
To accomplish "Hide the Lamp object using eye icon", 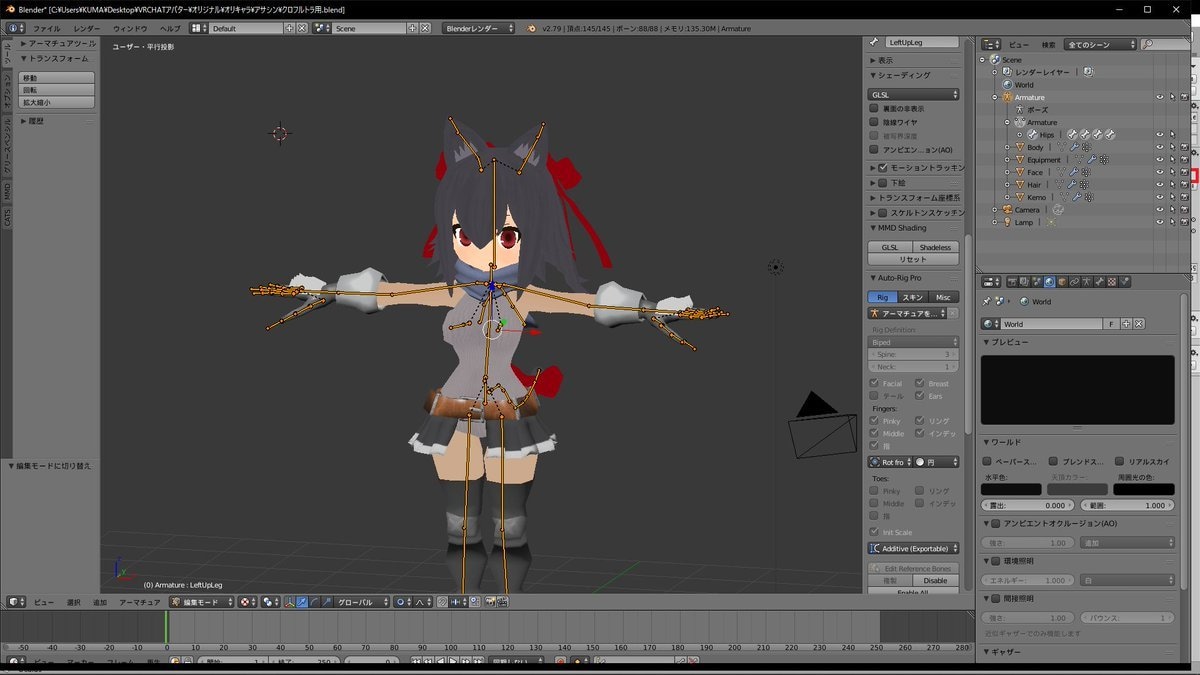I will tap(1160, 222).
